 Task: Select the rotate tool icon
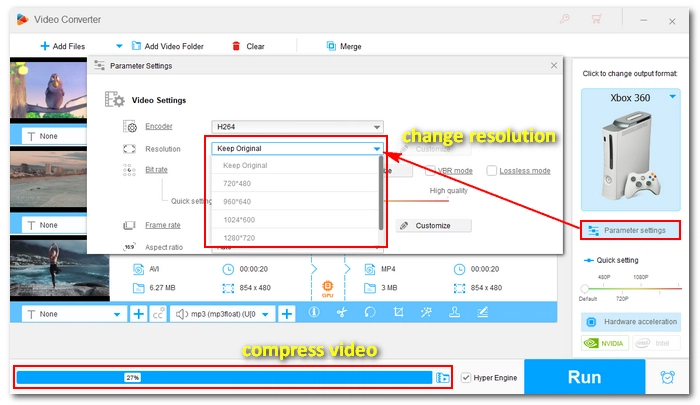(370, 312)
